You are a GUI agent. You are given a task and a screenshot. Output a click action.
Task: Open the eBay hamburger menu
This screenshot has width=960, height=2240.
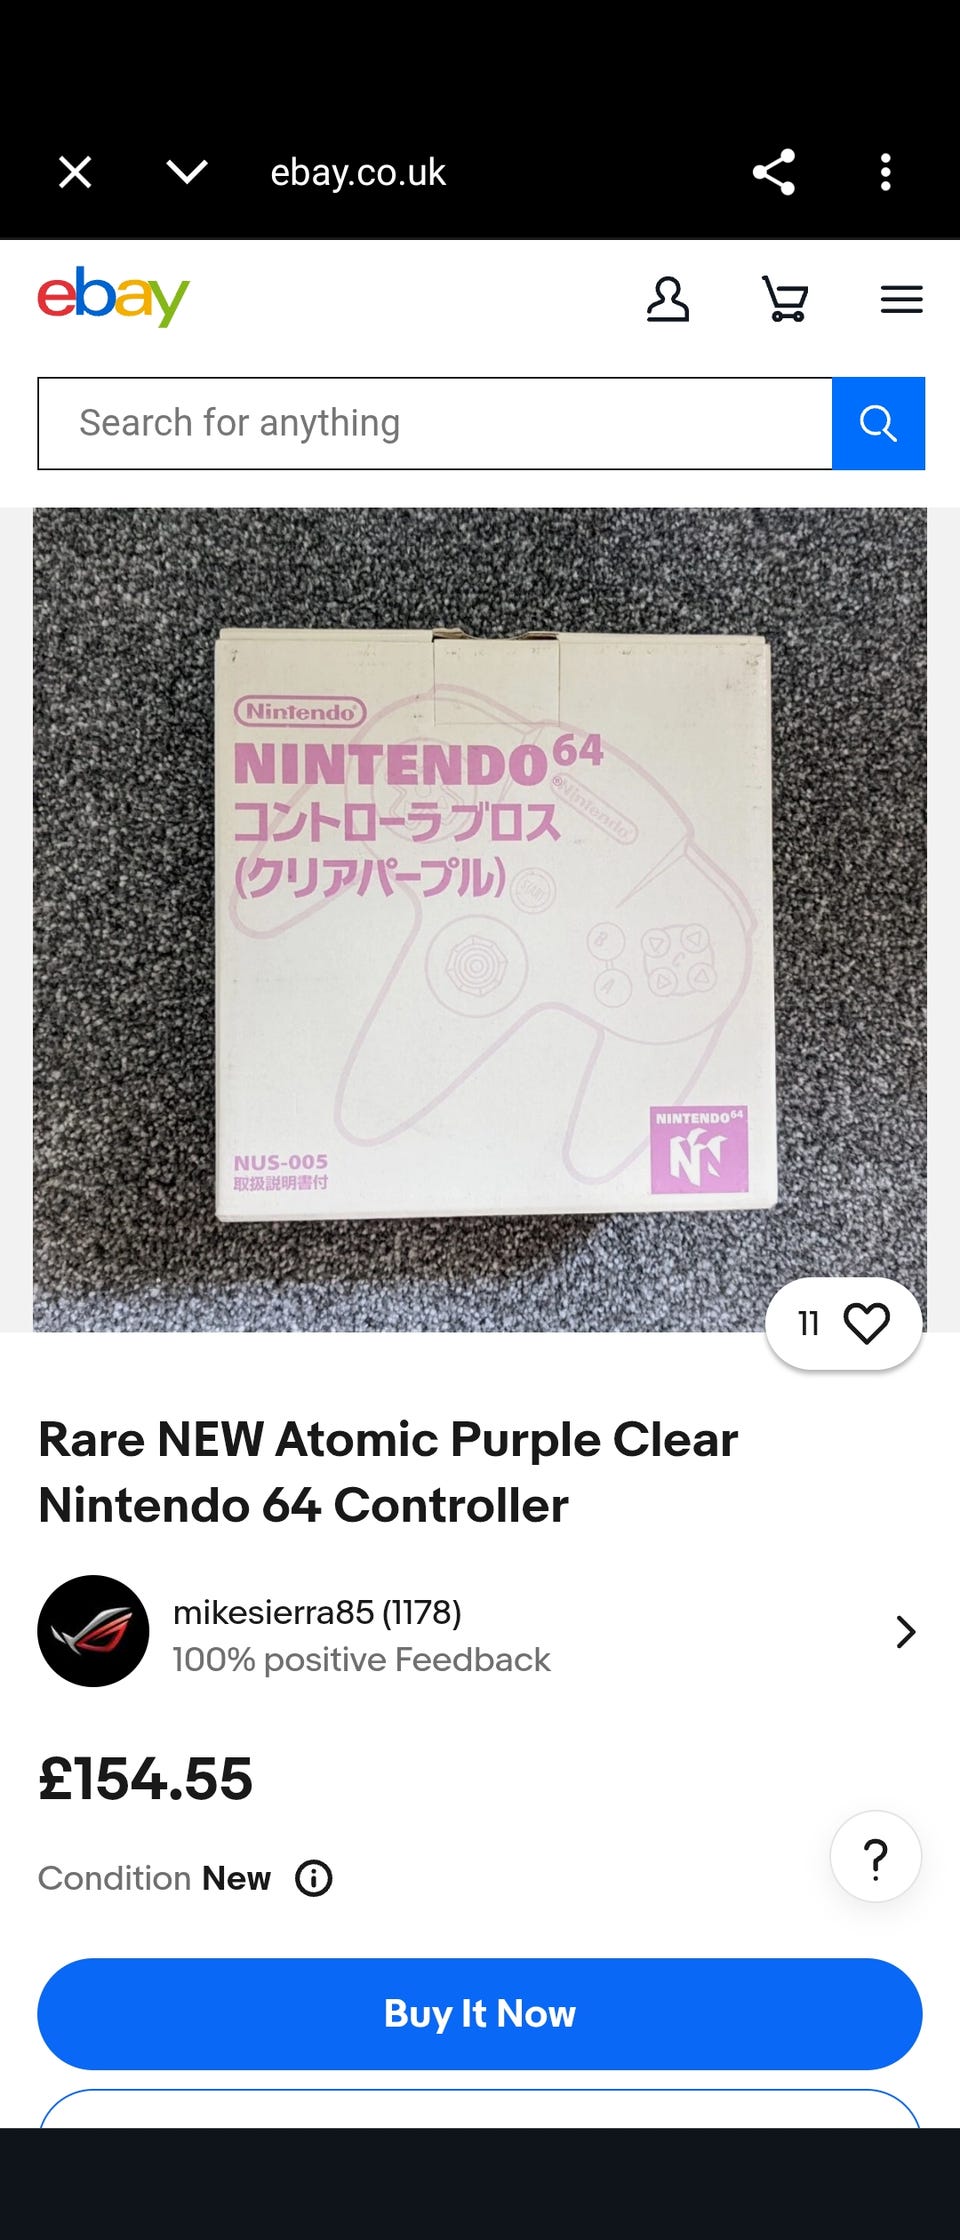tap(902, 299)
